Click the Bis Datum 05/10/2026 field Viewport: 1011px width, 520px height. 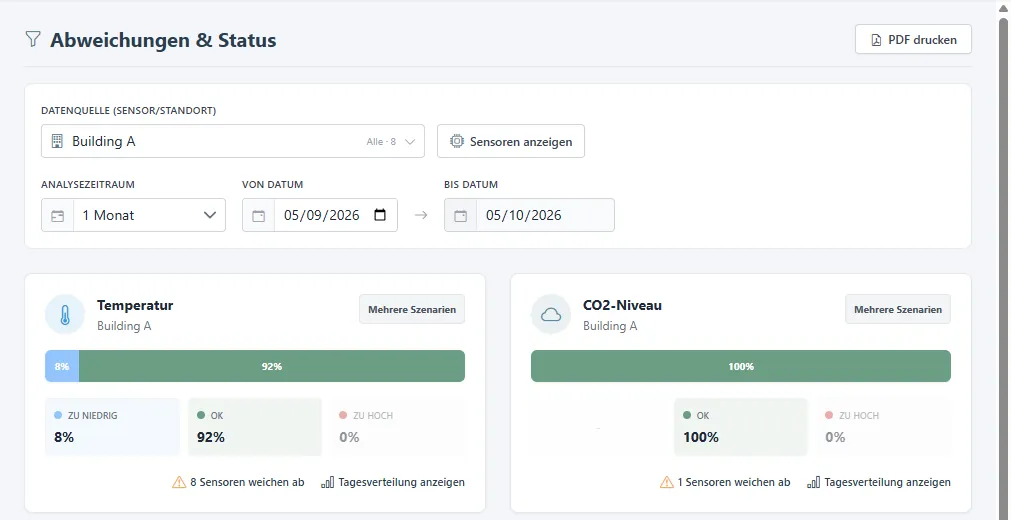pyautogui.click(x=529, y=215)
